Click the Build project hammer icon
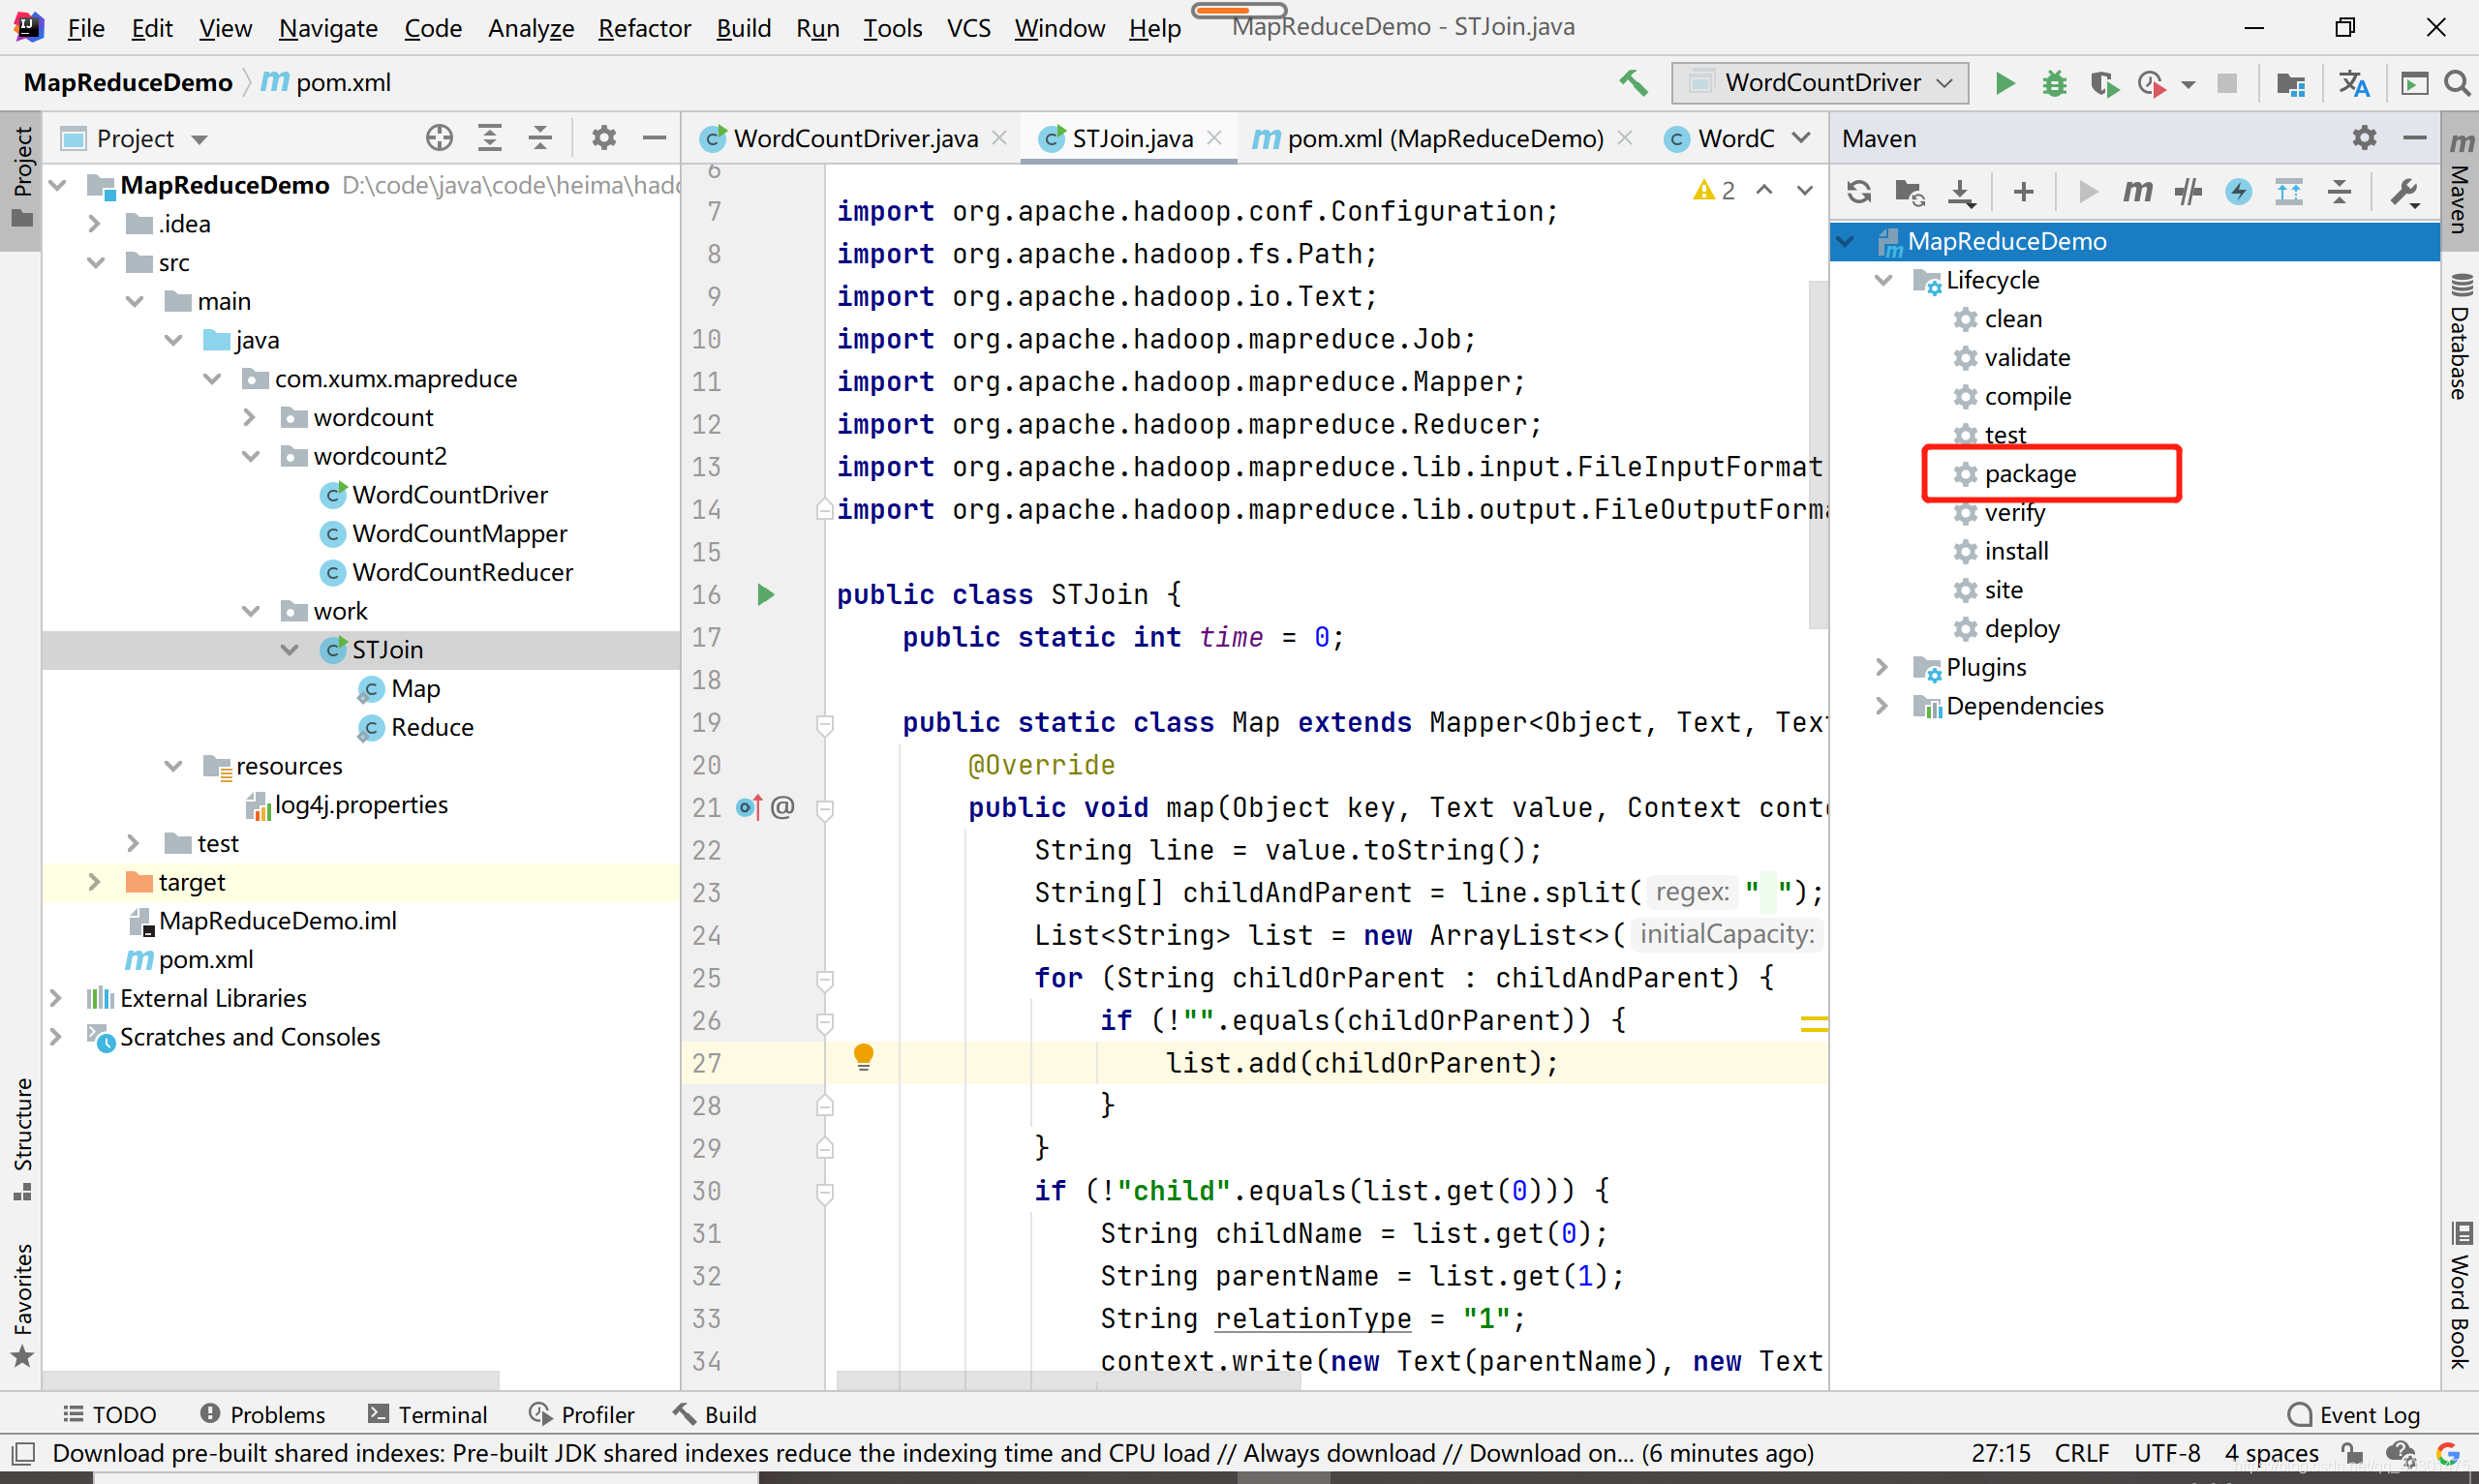 1633,83
